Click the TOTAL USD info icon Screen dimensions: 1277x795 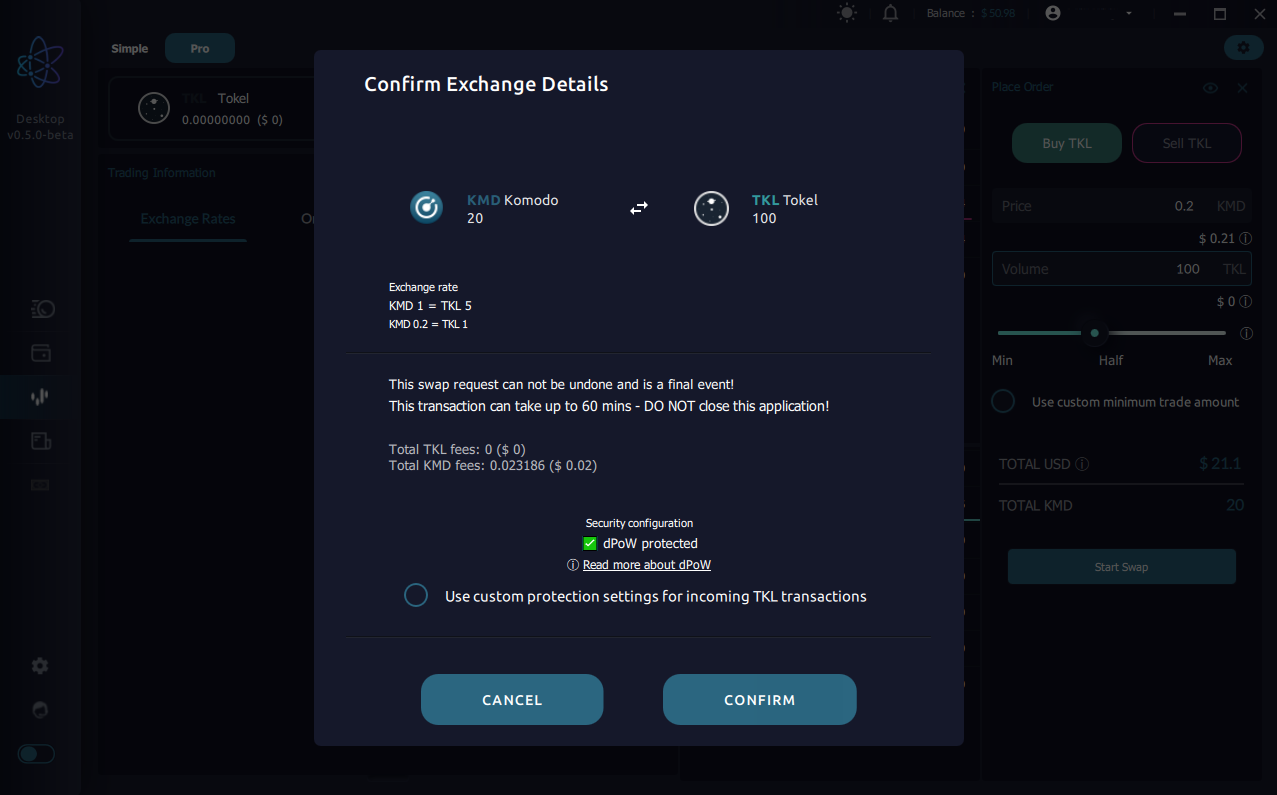(1083, 464)
